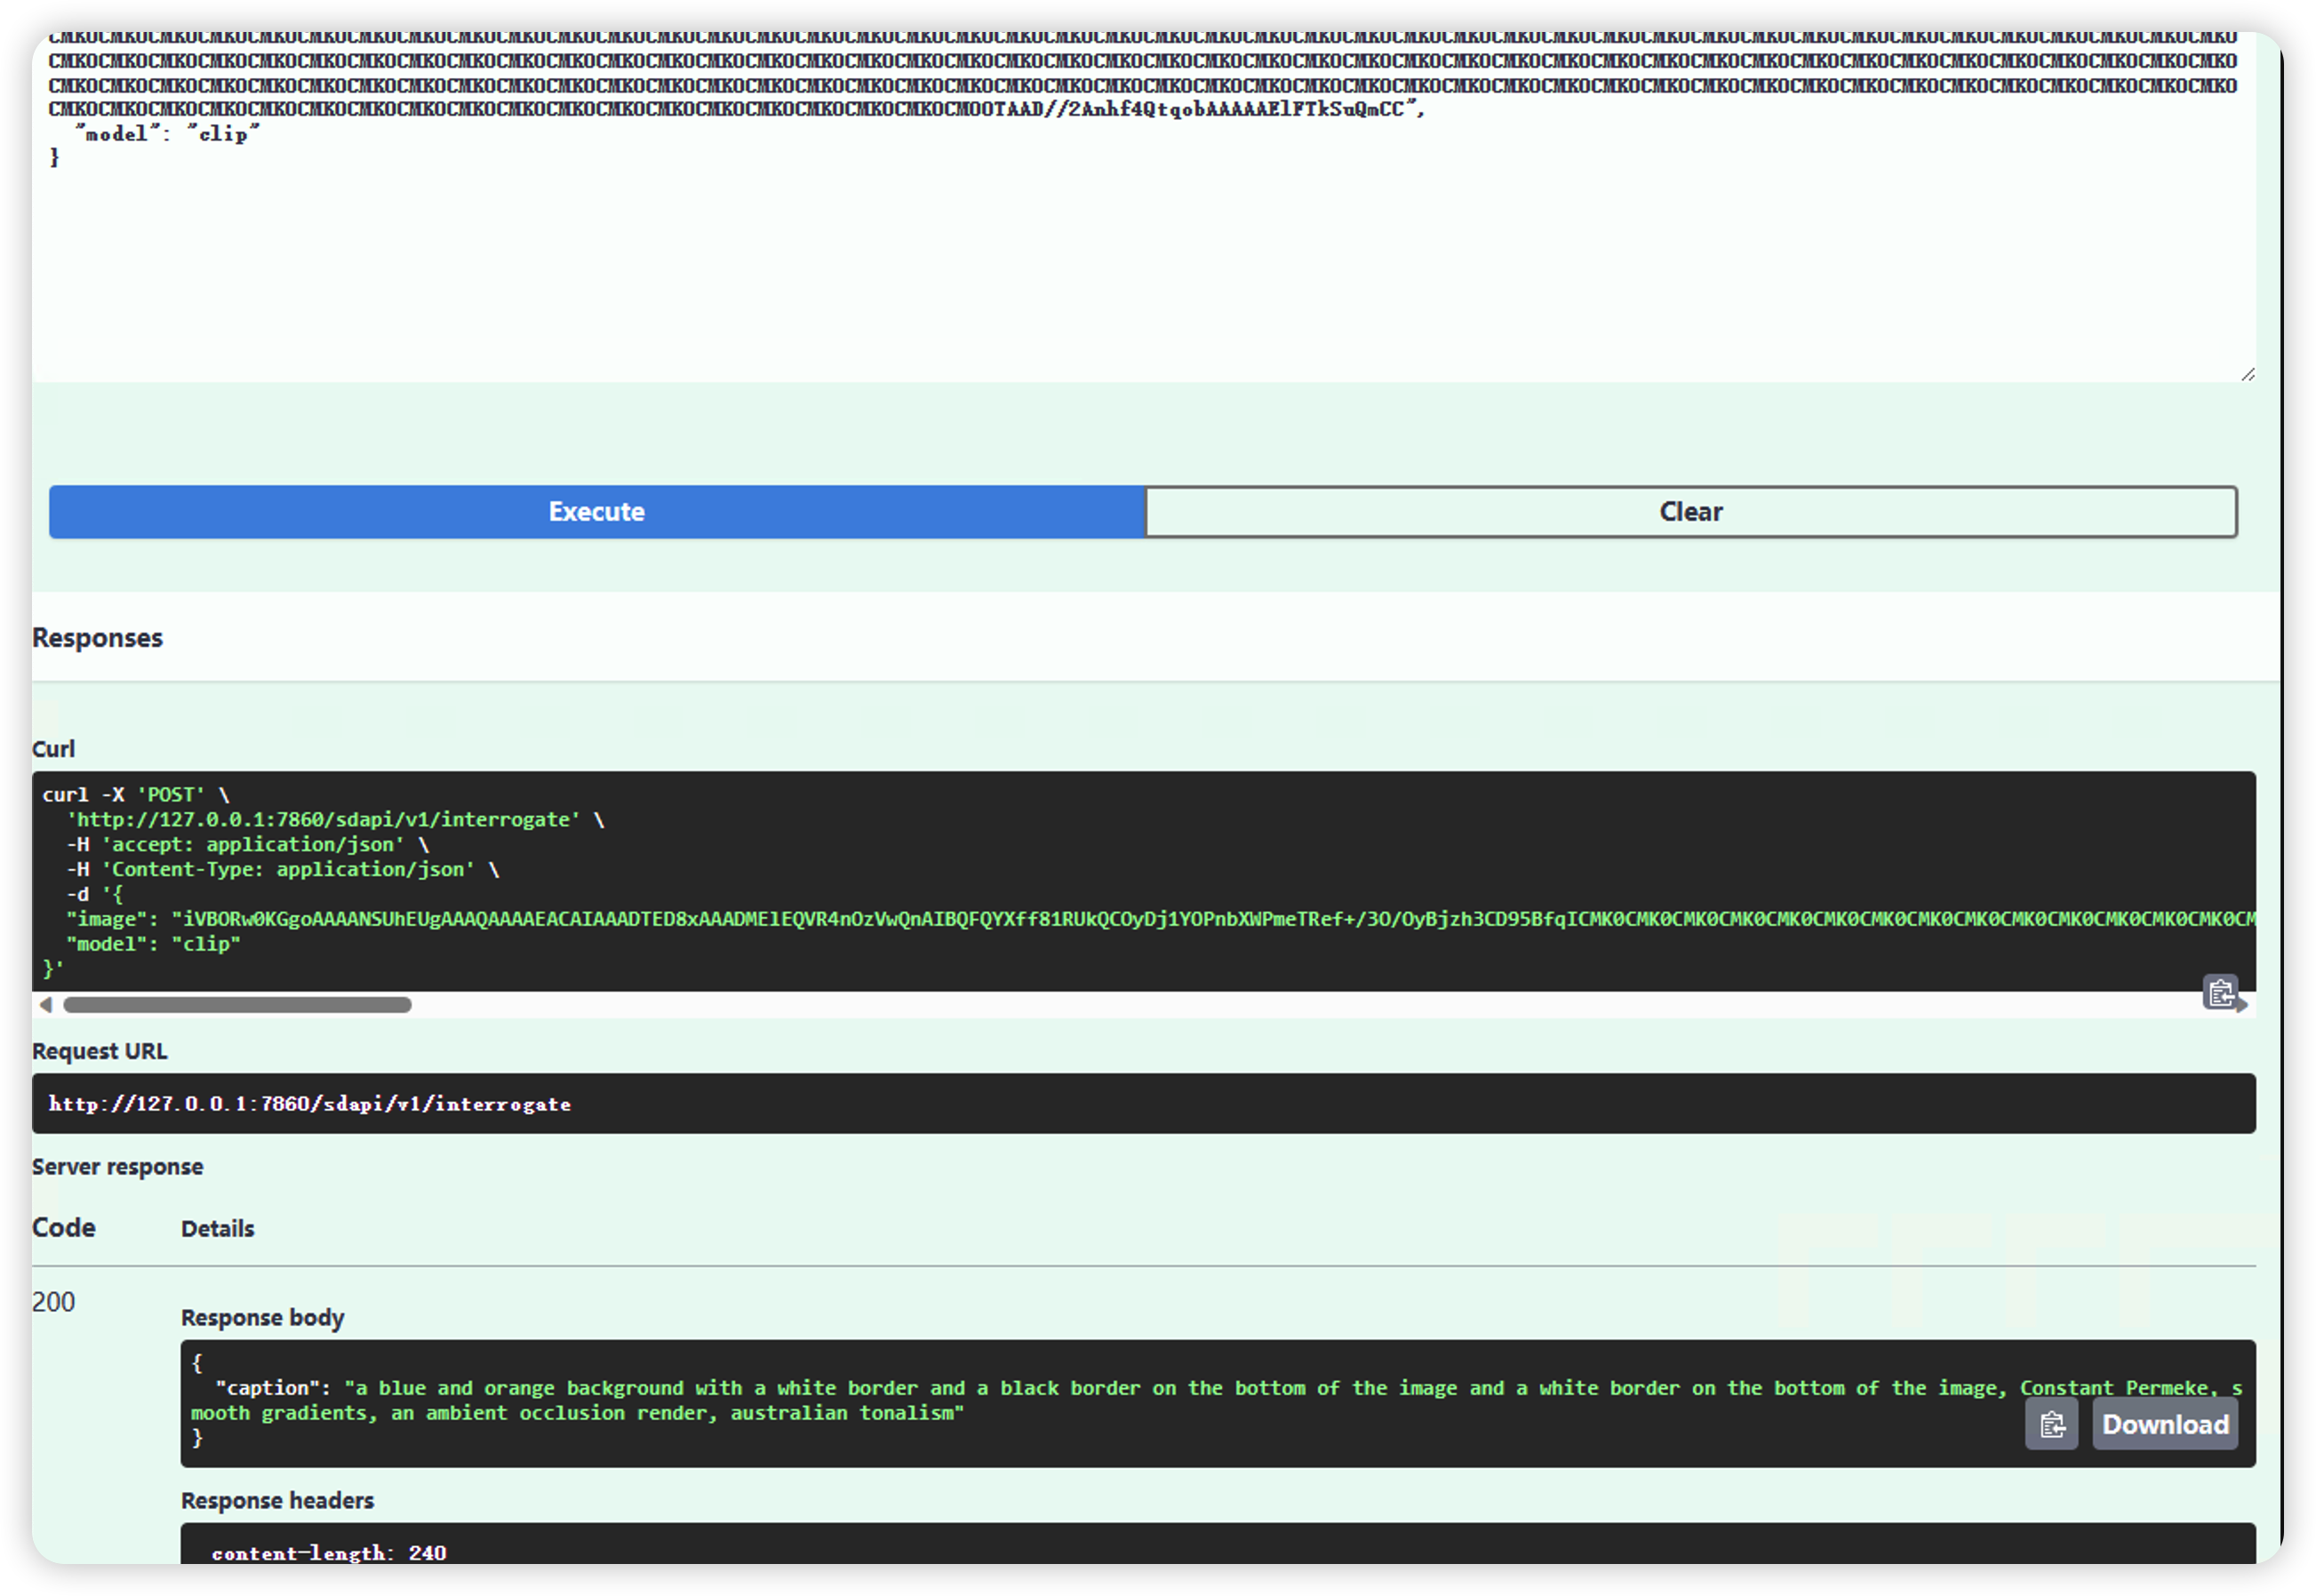
Task: Click the Responses section heading
Action: (x=98, y=638)
